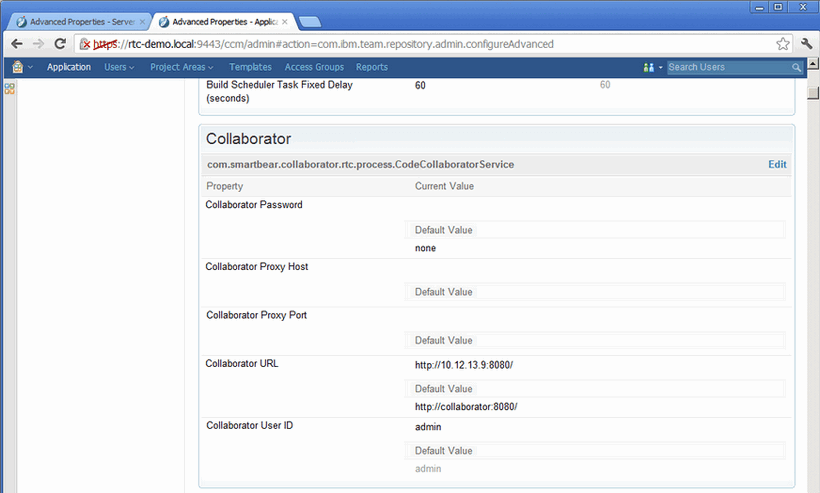The width and height of the screenshot is (820, 493).
Task: Open the Application menu
Action: pos(69,67)
